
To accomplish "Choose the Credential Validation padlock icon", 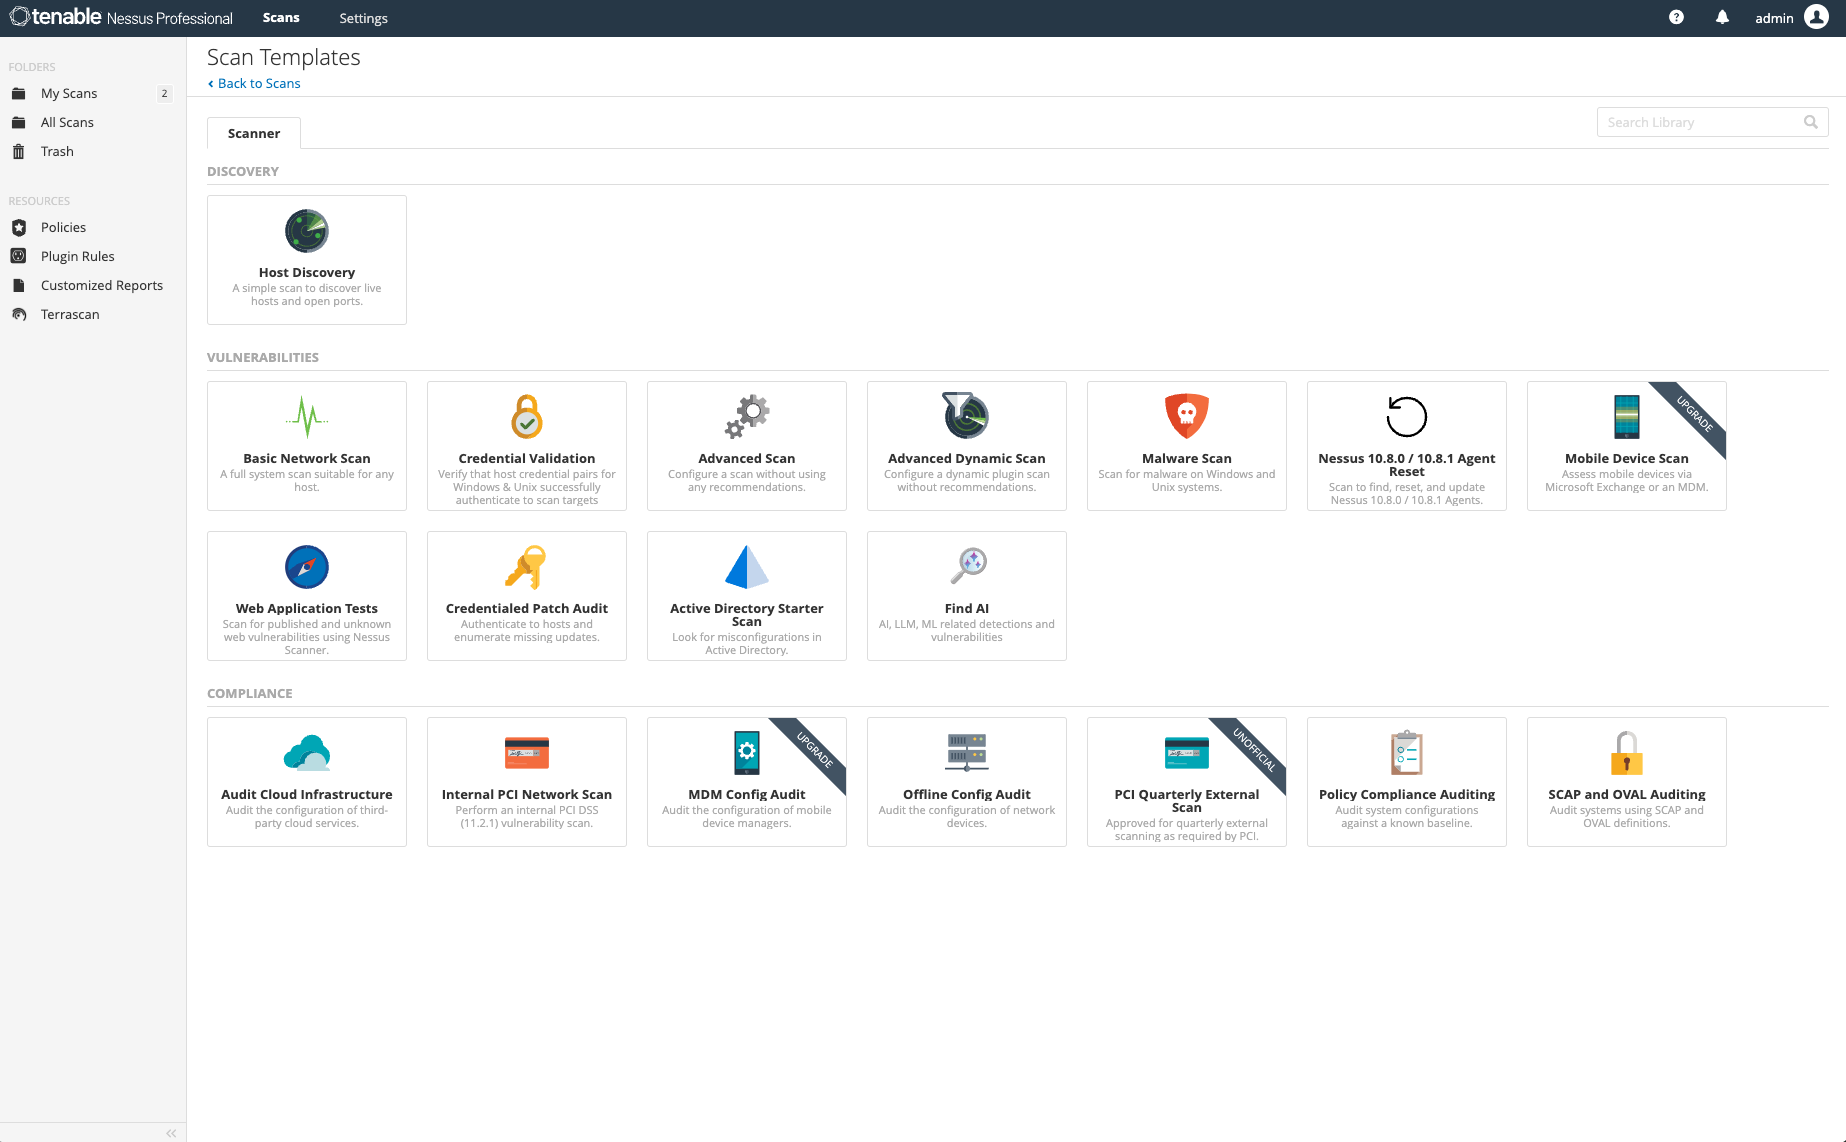I will pyautogui.click(x=527, y=416).
